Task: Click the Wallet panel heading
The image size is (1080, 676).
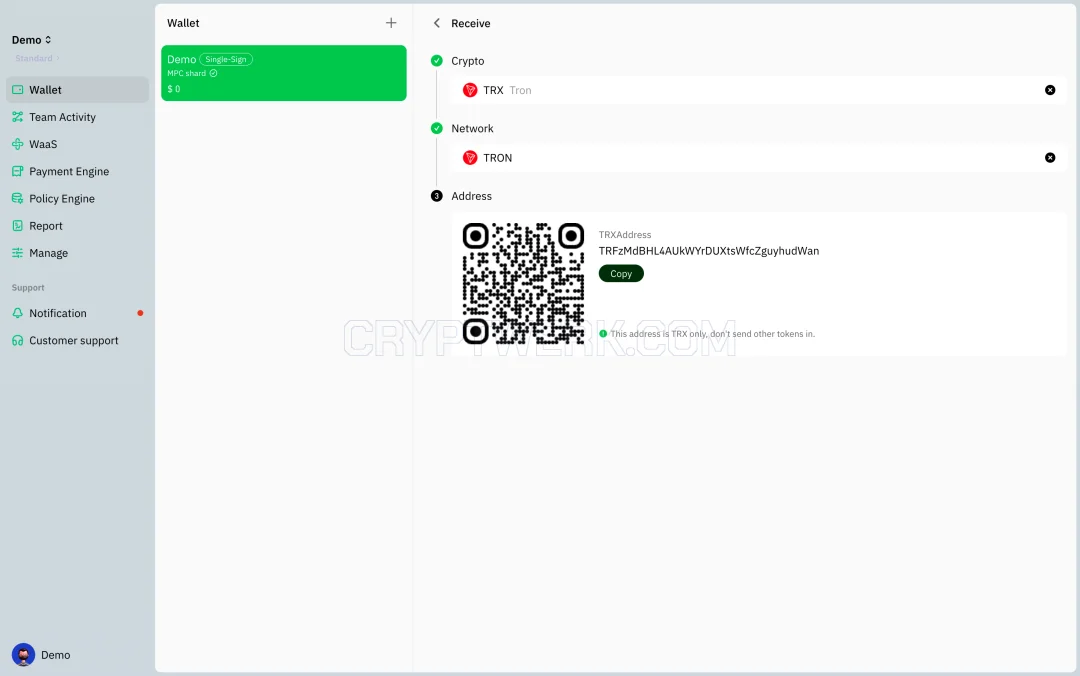Action: click(183, 23)
